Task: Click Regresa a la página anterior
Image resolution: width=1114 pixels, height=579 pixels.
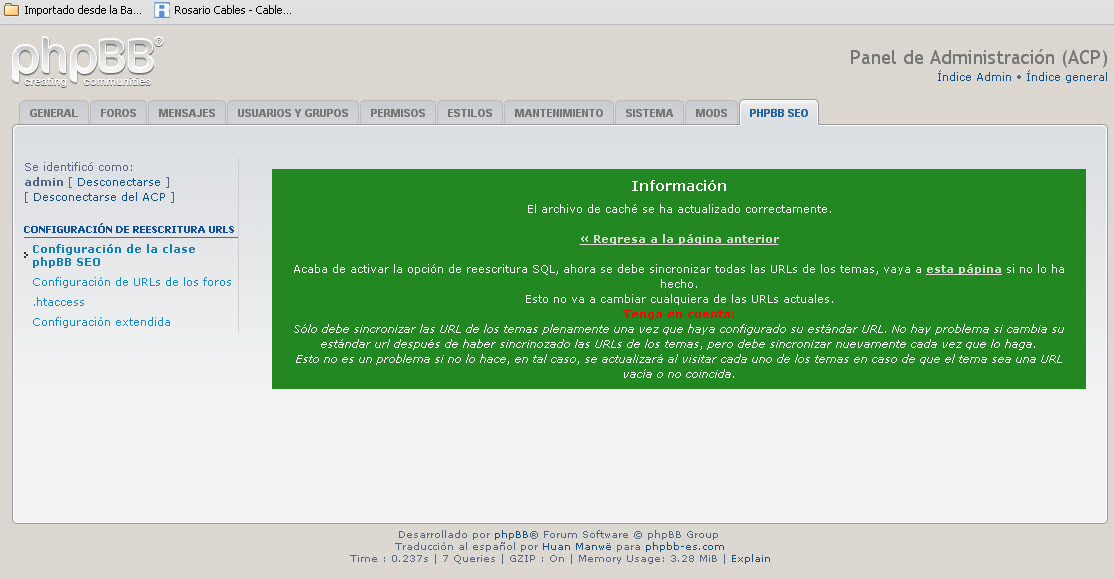Action: coord(678,238)
